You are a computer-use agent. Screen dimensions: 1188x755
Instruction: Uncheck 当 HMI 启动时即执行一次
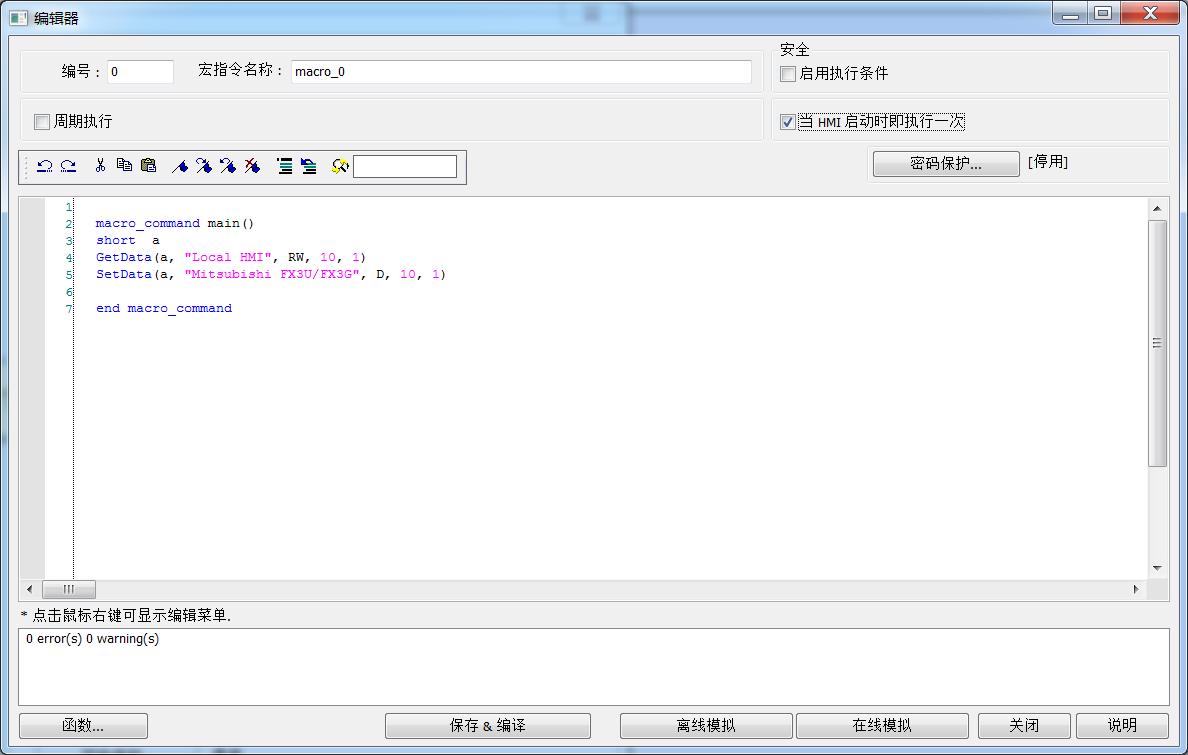(x=787, y=122)
